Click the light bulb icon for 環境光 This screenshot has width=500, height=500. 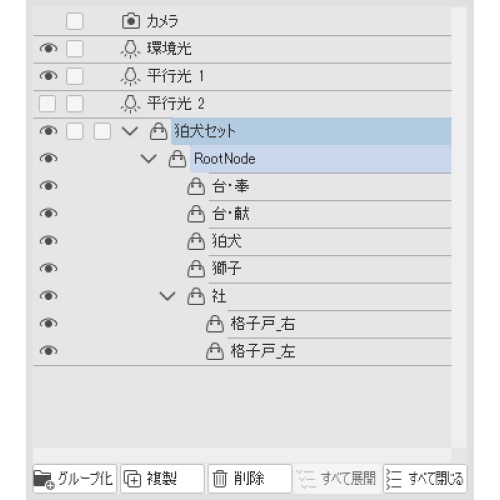[130, 49]
